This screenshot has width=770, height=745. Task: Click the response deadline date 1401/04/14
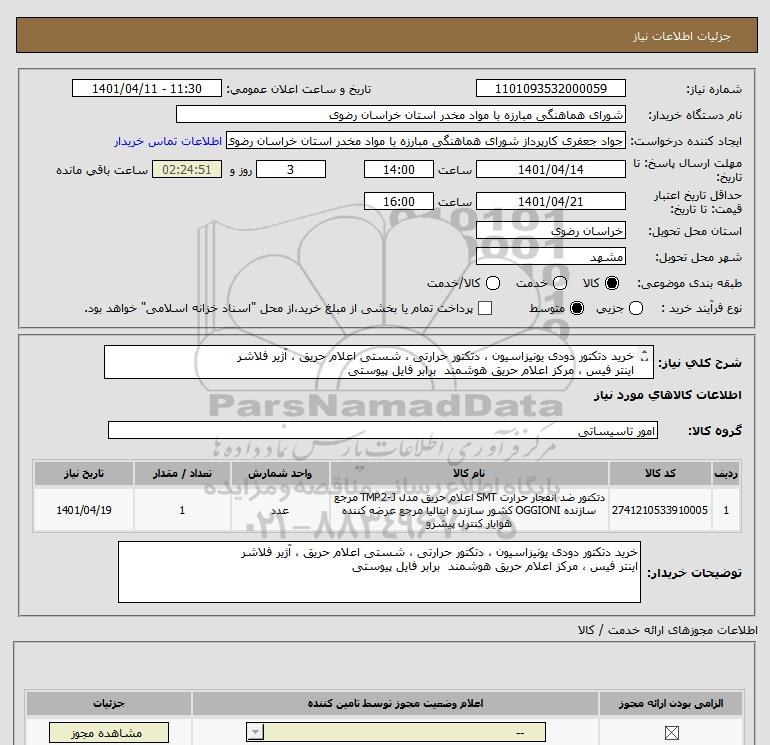coord(550,169)
